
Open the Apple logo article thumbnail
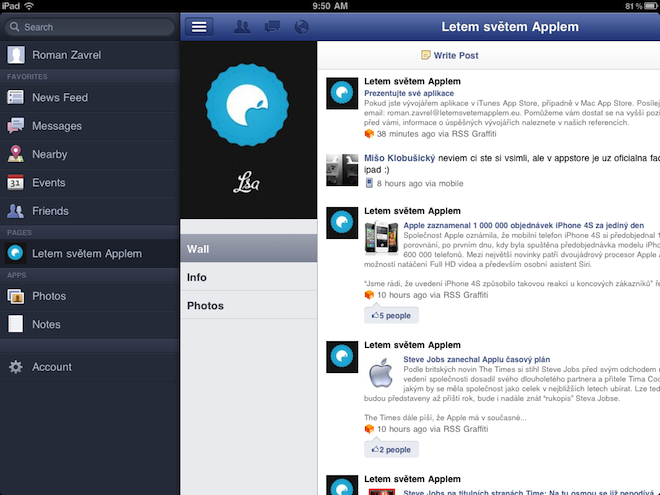[x=381, y=373]
